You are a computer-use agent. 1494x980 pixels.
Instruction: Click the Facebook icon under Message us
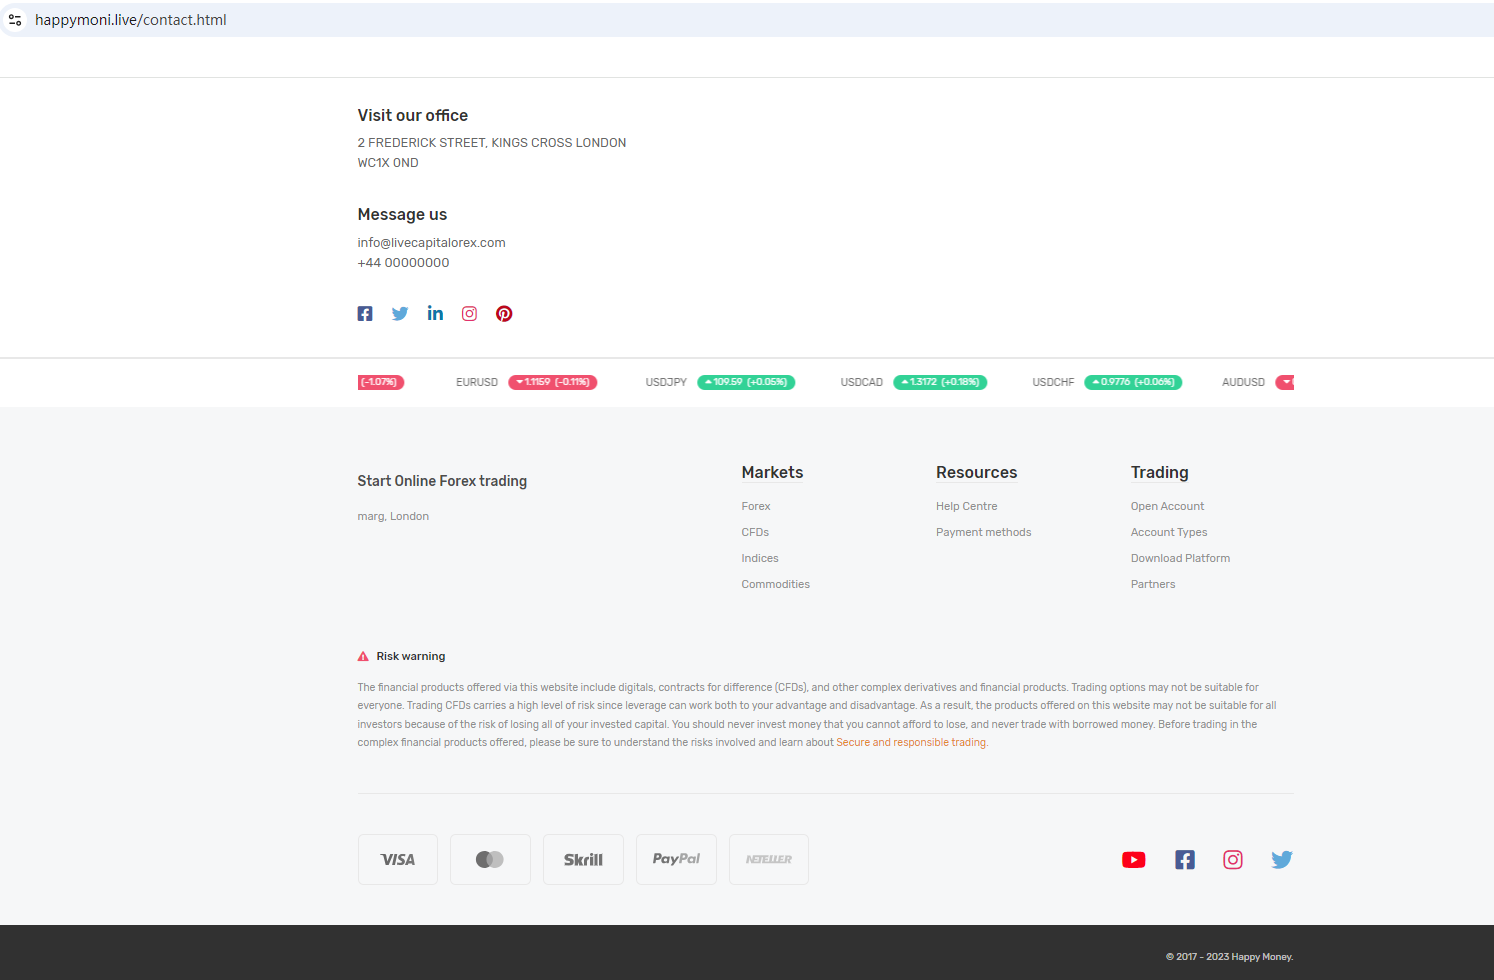pyautogui.click(x=365, y=314)
